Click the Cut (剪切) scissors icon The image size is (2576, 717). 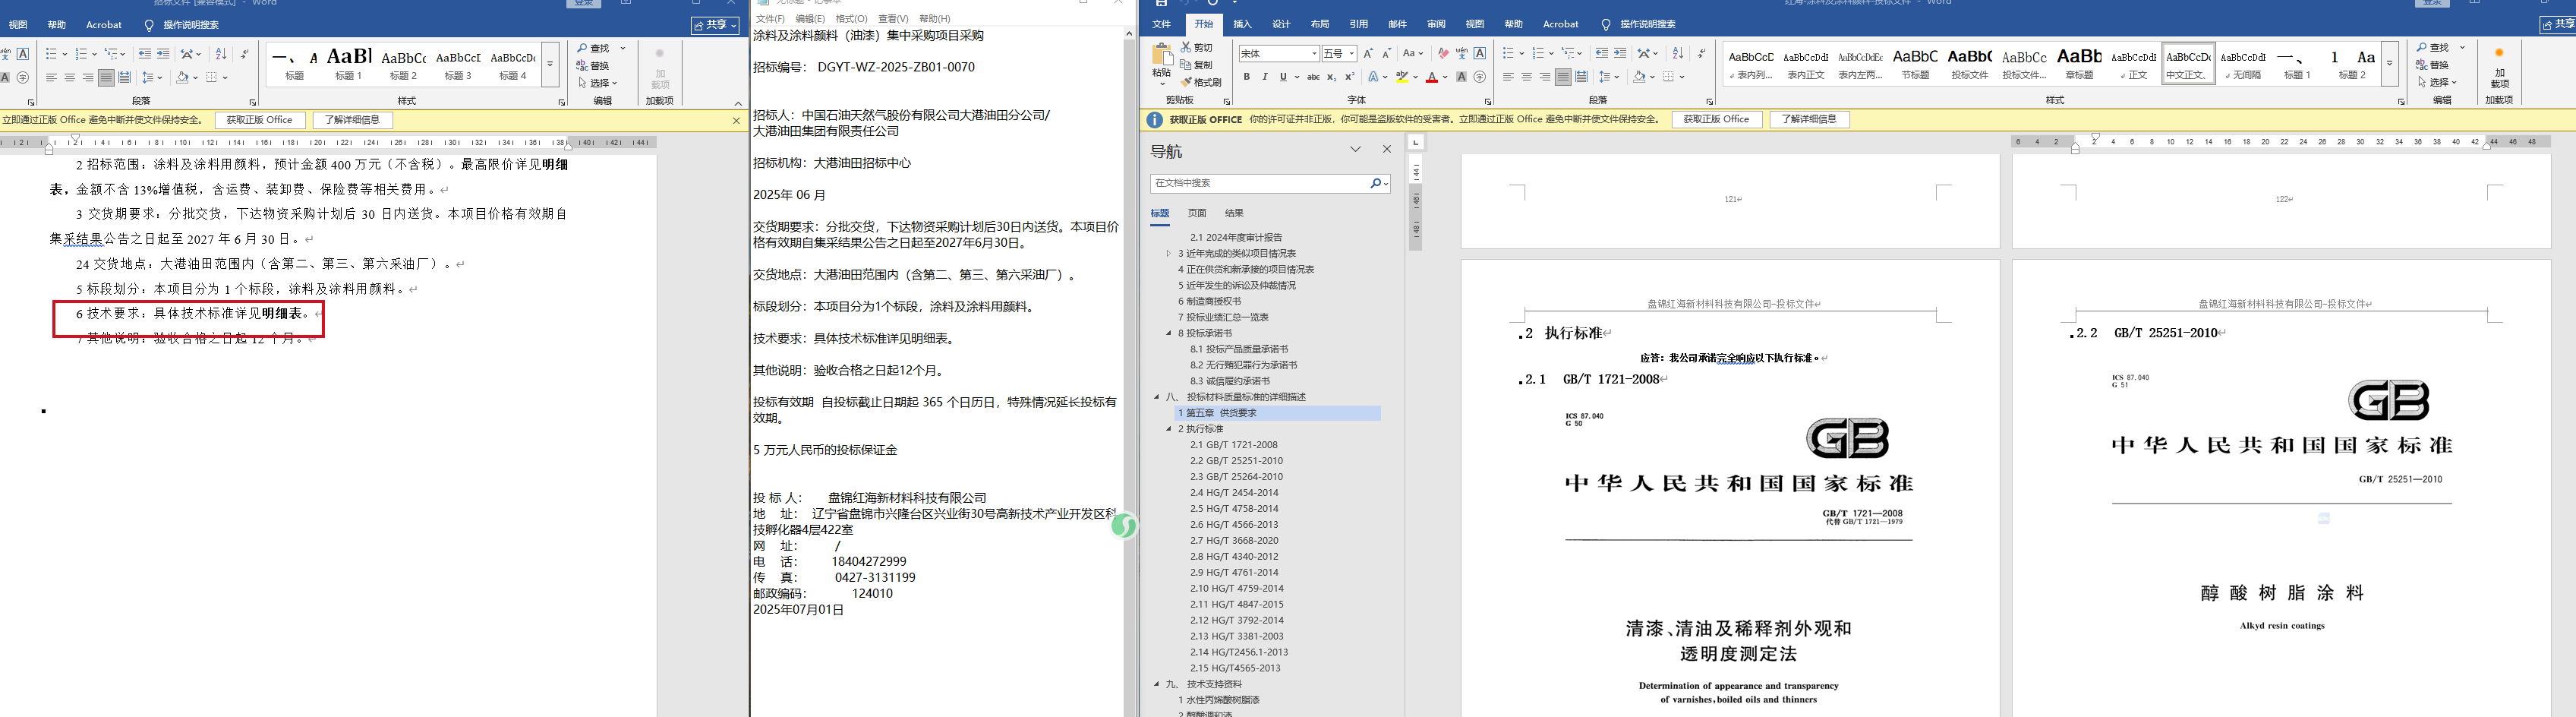click(1187, 47)
